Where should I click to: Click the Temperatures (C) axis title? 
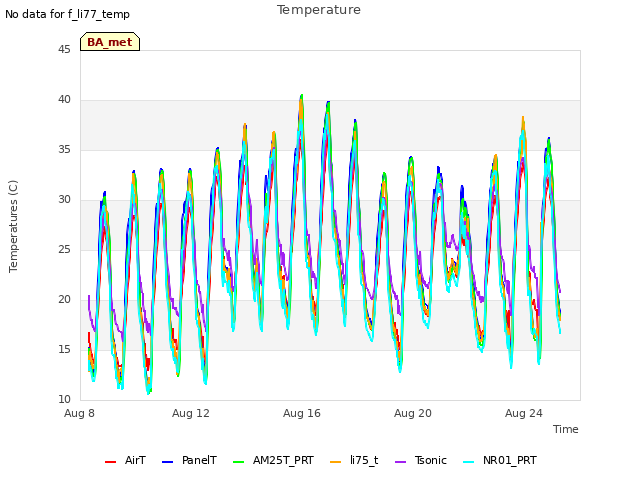tap(13, 226)
